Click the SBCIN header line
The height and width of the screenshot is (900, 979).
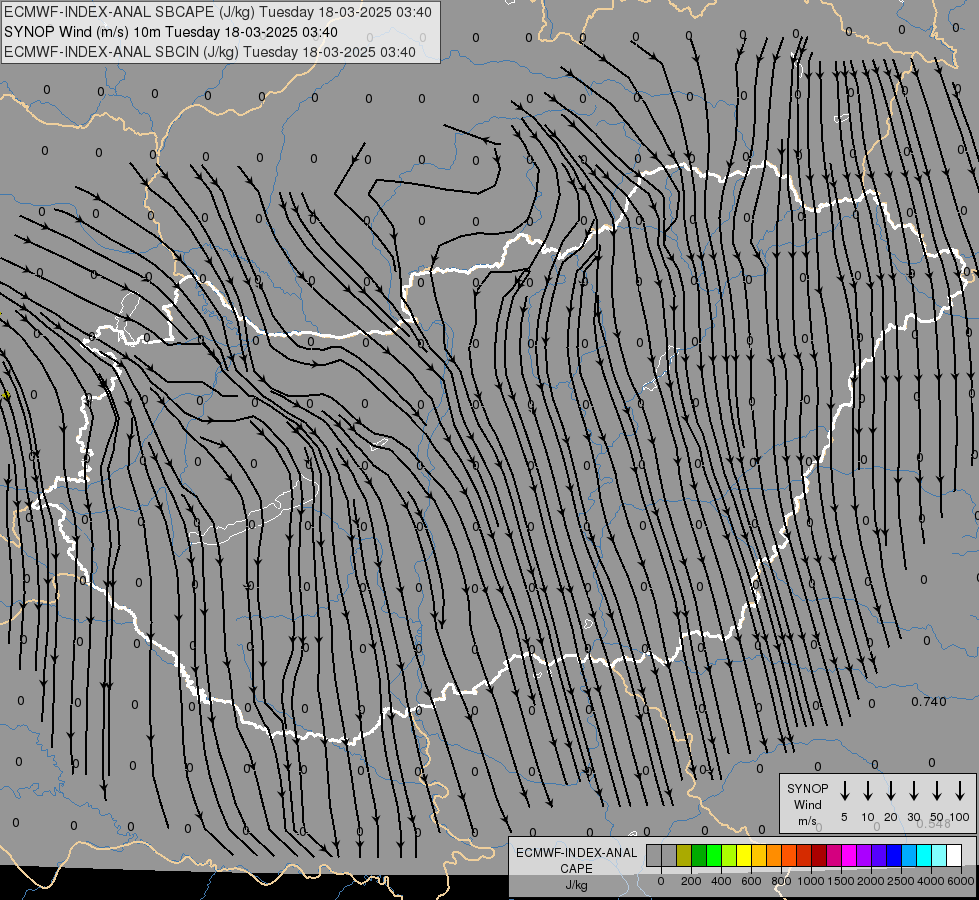pyautogui.click(x=209, y=52)
